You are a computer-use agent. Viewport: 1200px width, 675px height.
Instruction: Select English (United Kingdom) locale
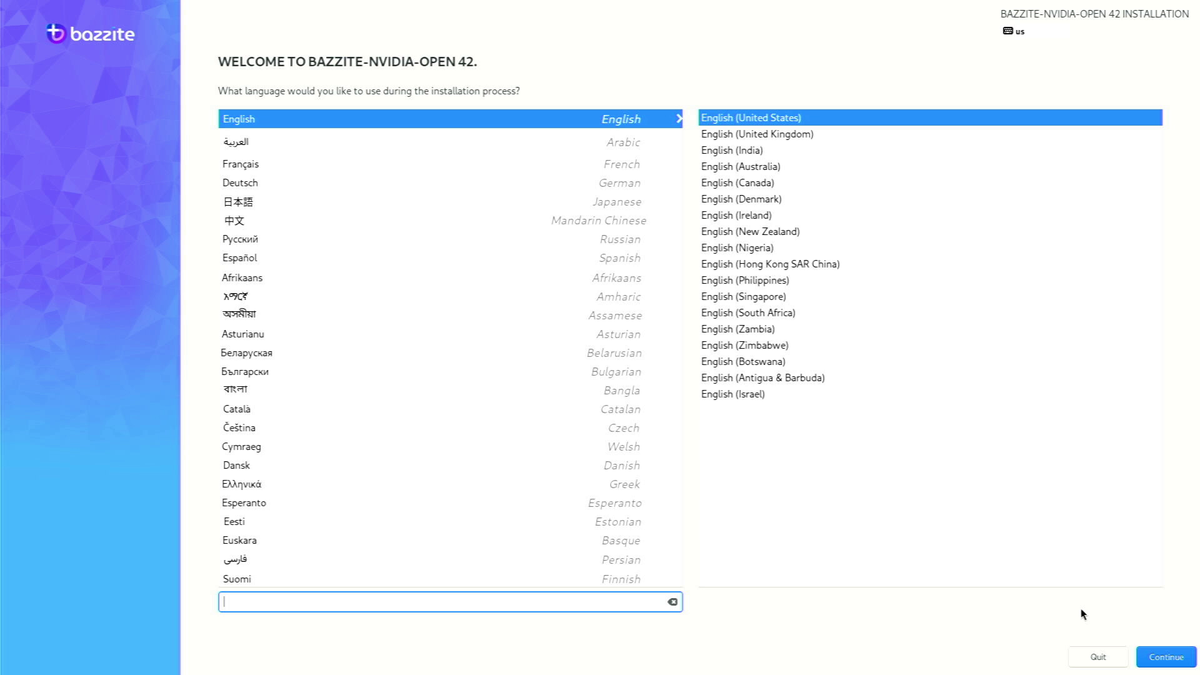(x=930, y=134)
